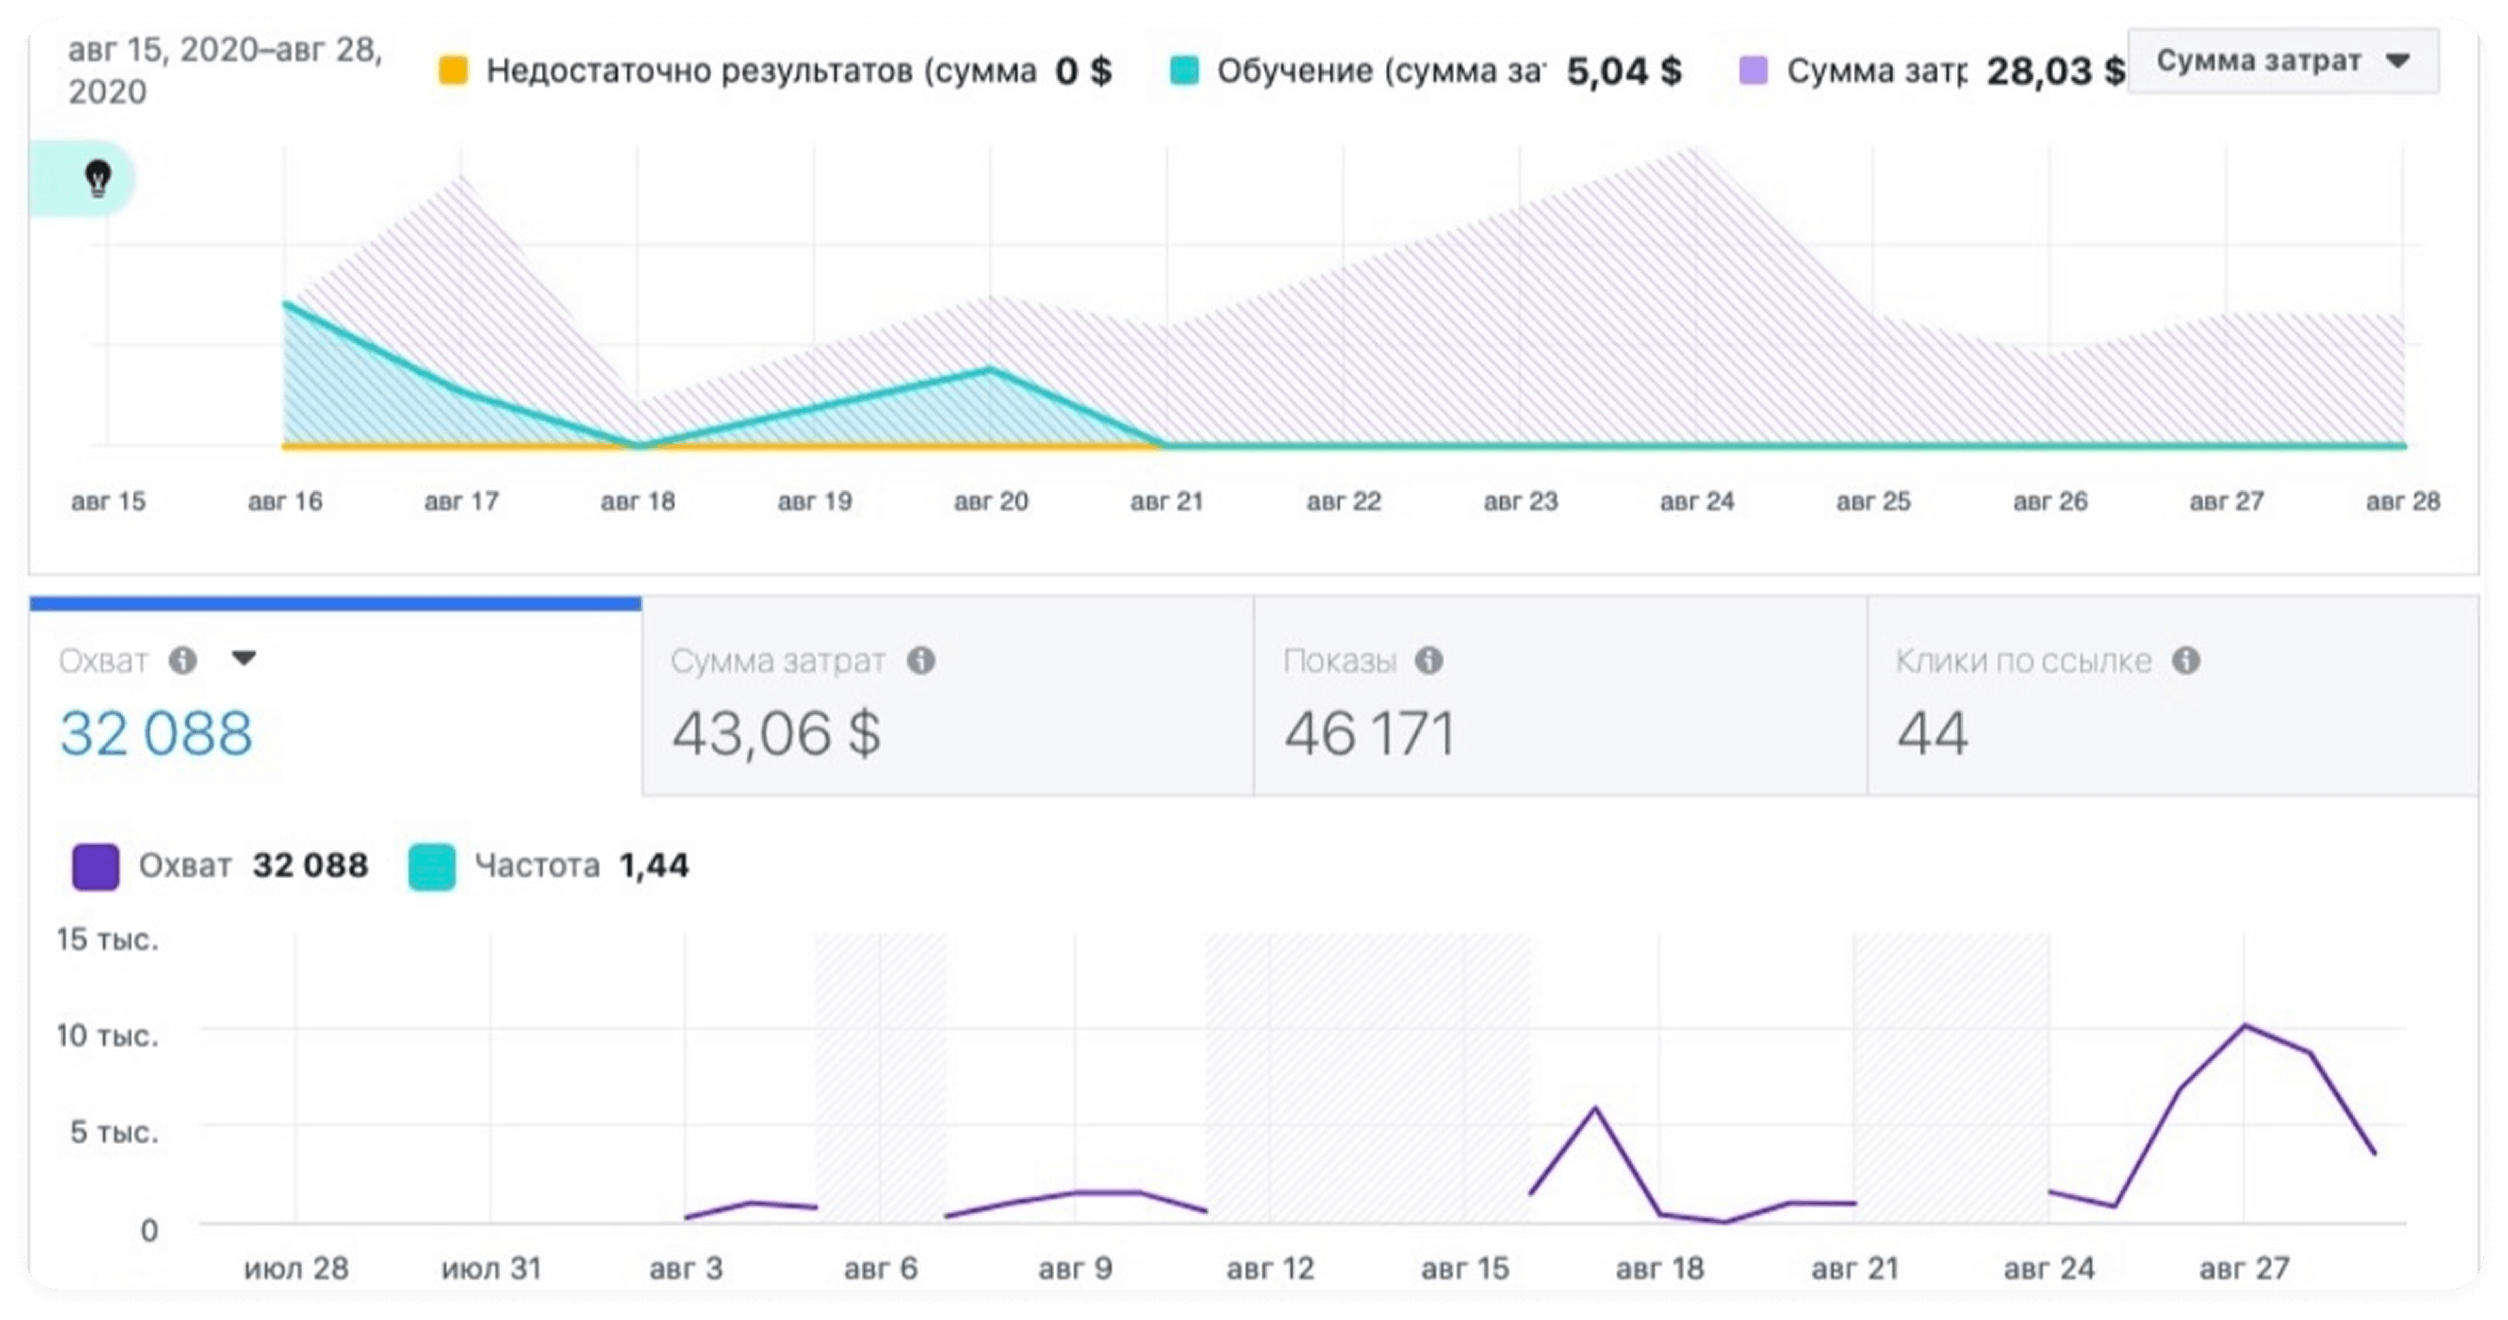Click the авг 27 label on reach chart
The height and width of the screenshot is (1320, 2508).
(2244, 1268)
